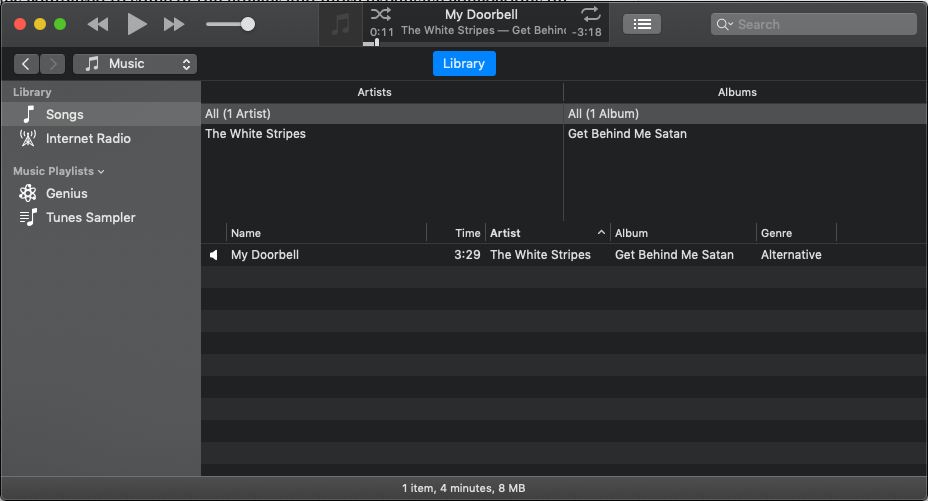
Task: Go forward with the right chevron
Action: pyautogui.click(x=53, y=64)
